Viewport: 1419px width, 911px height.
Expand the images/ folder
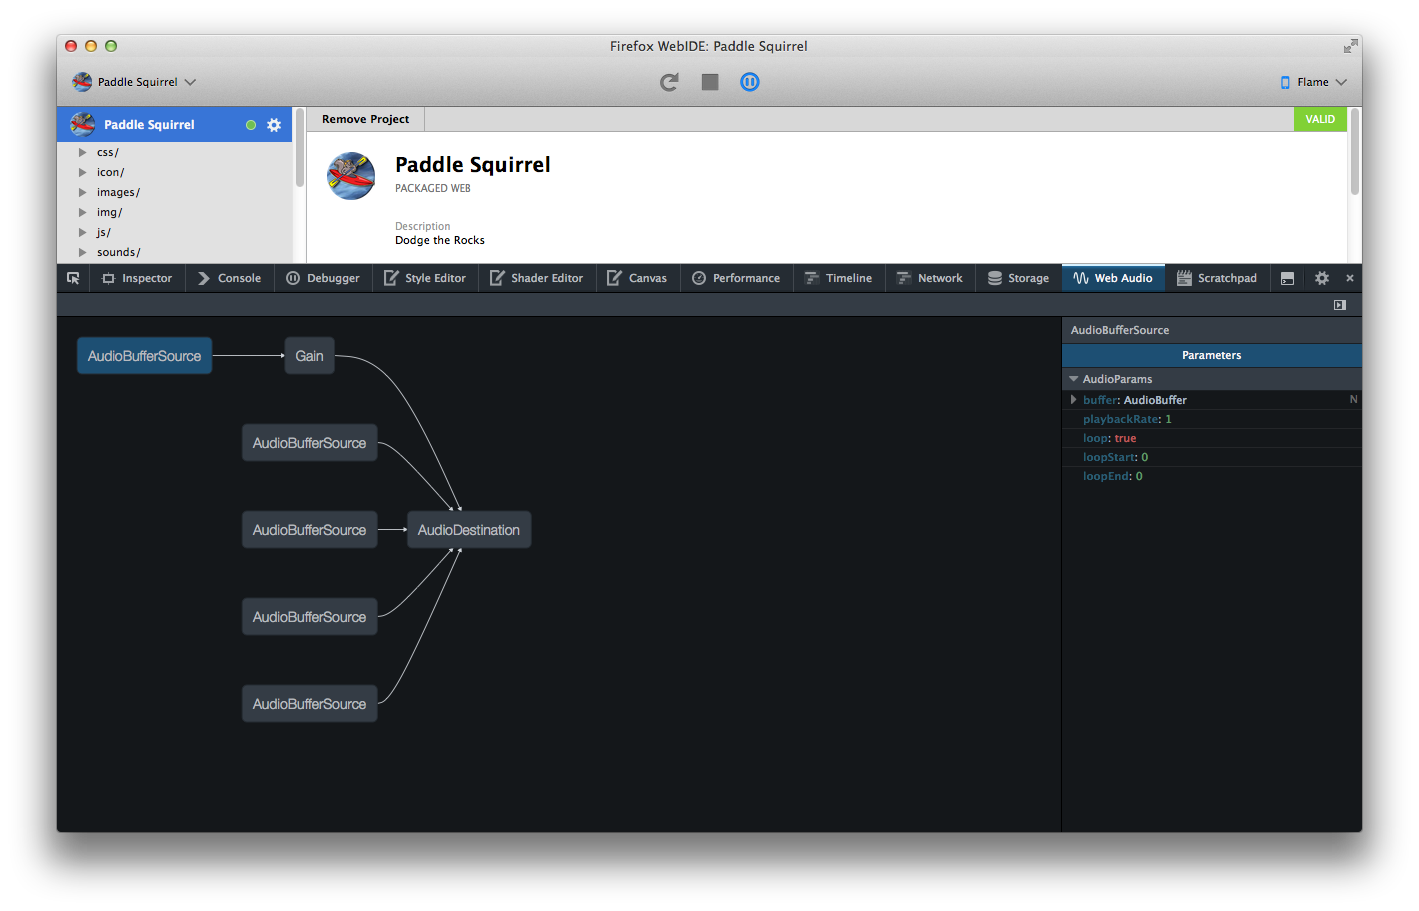(x=83, y=192)
